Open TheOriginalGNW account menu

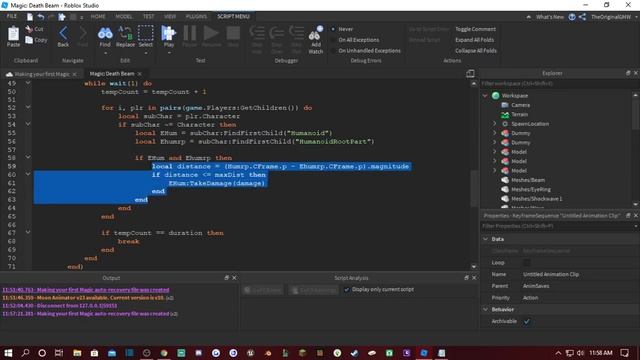[x=611, y=17]
